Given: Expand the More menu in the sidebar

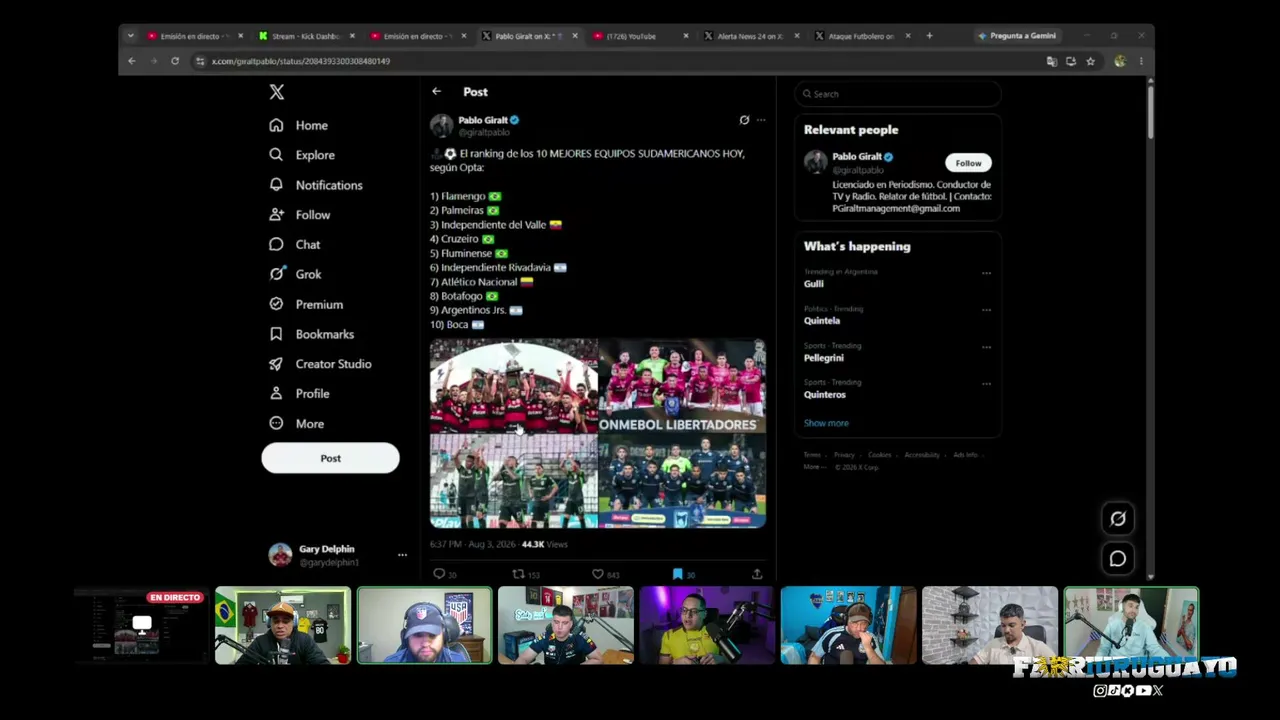Looking at the screenshot, I should click(296, 423).
